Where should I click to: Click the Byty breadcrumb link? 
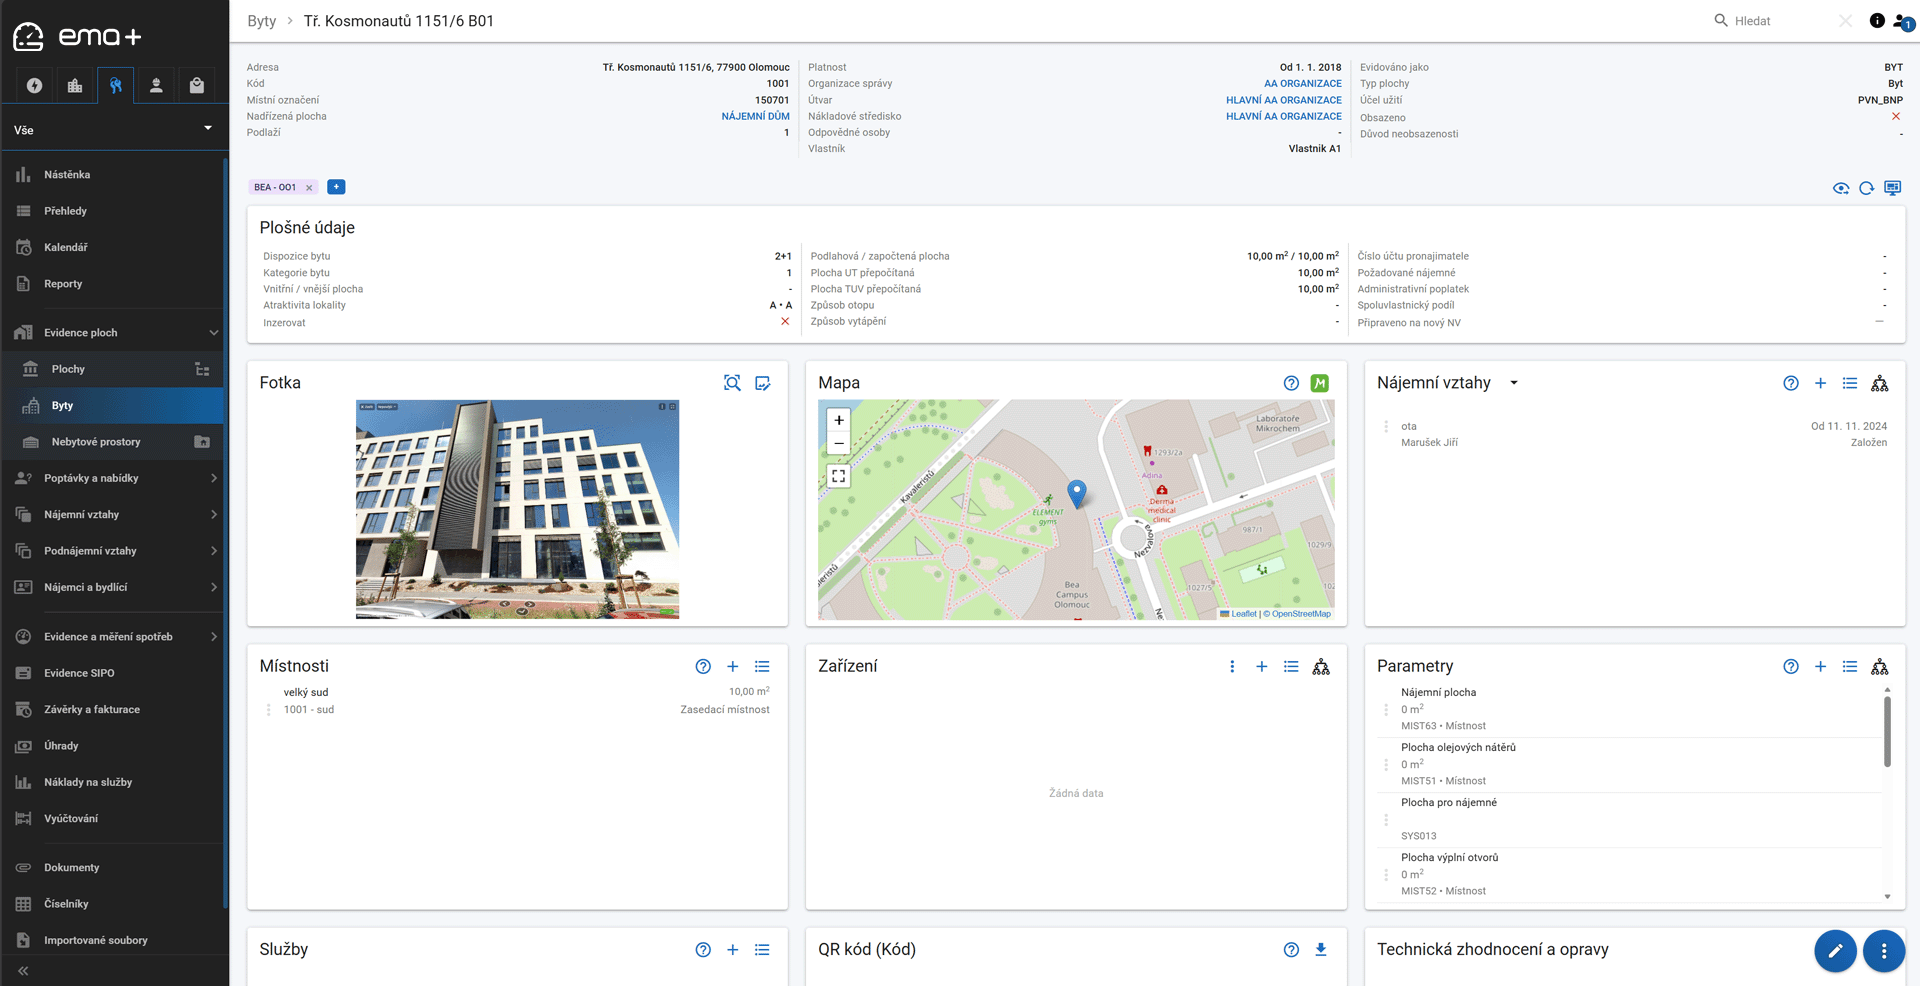(x=262, y=21)
